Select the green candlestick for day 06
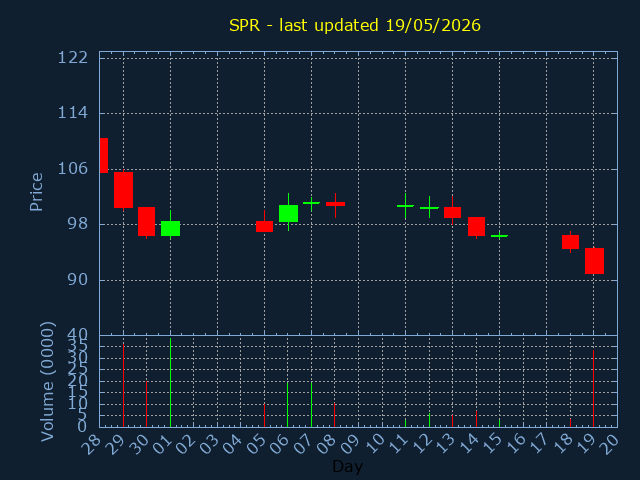The height and width of the screenshot is (480, 640). (x=288, y=213)
